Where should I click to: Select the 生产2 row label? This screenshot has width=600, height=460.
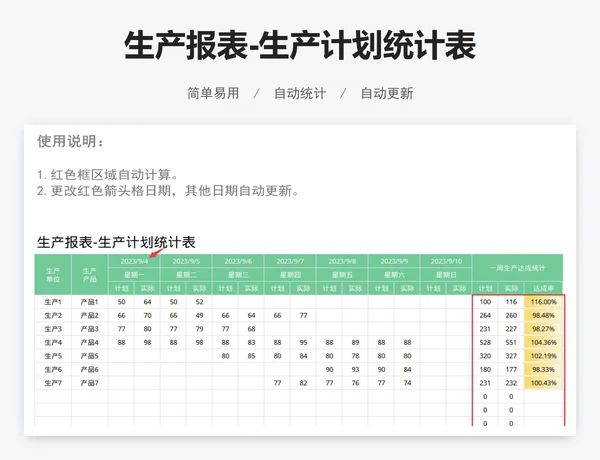click(x=53, y=315)
